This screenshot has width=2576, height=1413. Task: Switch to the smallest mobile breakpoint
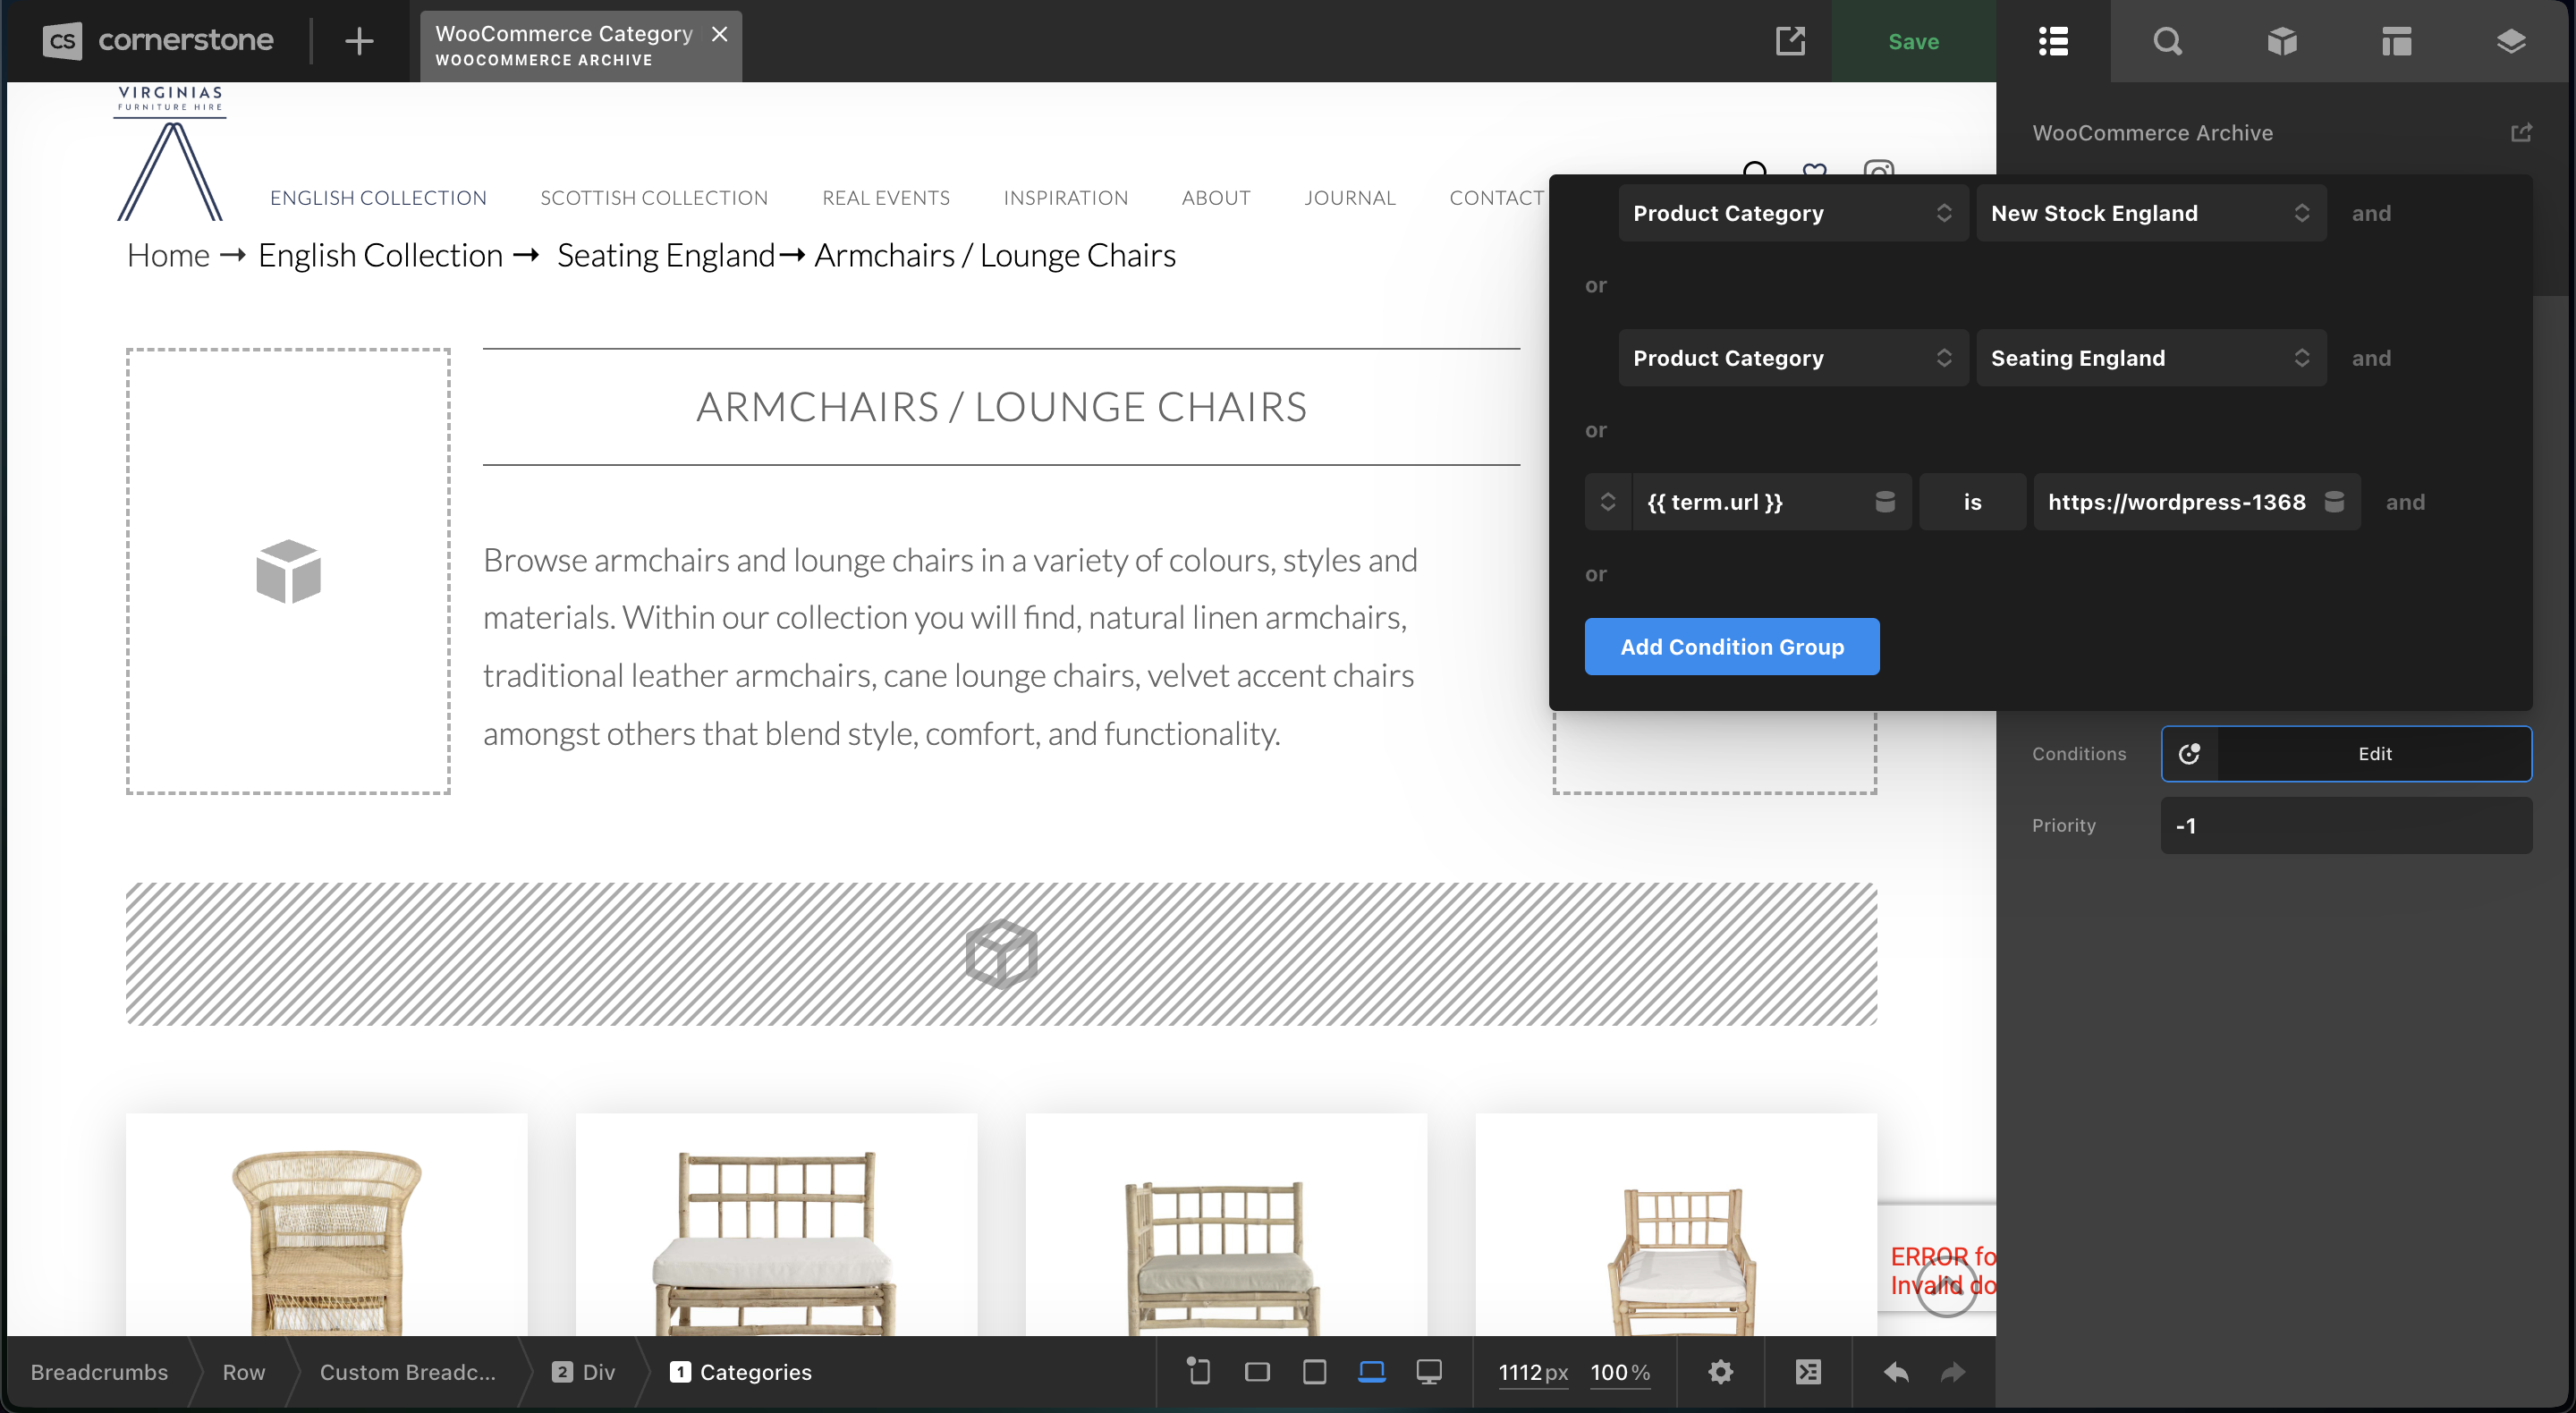(1198, 1371)
